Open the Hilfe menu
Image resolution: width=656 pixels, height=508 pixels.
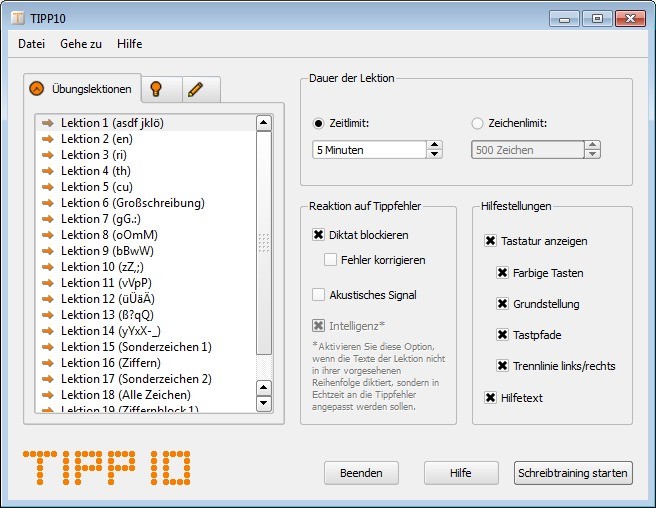129,44
